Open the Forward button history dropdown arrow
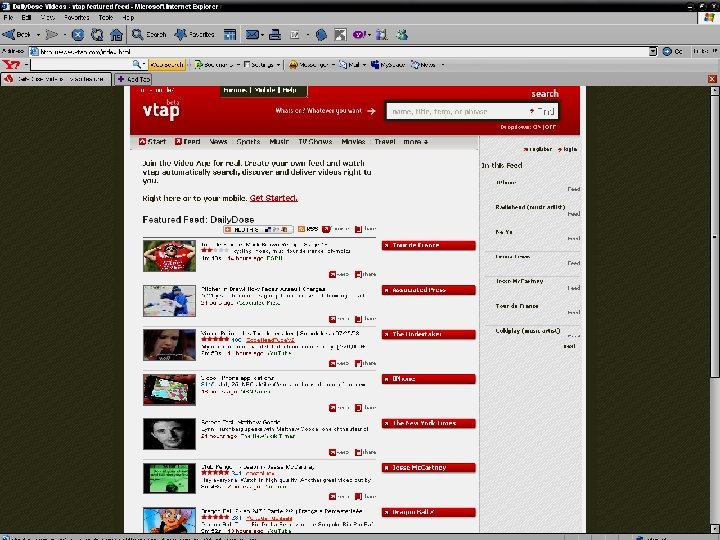 click(x=65, y=34)
